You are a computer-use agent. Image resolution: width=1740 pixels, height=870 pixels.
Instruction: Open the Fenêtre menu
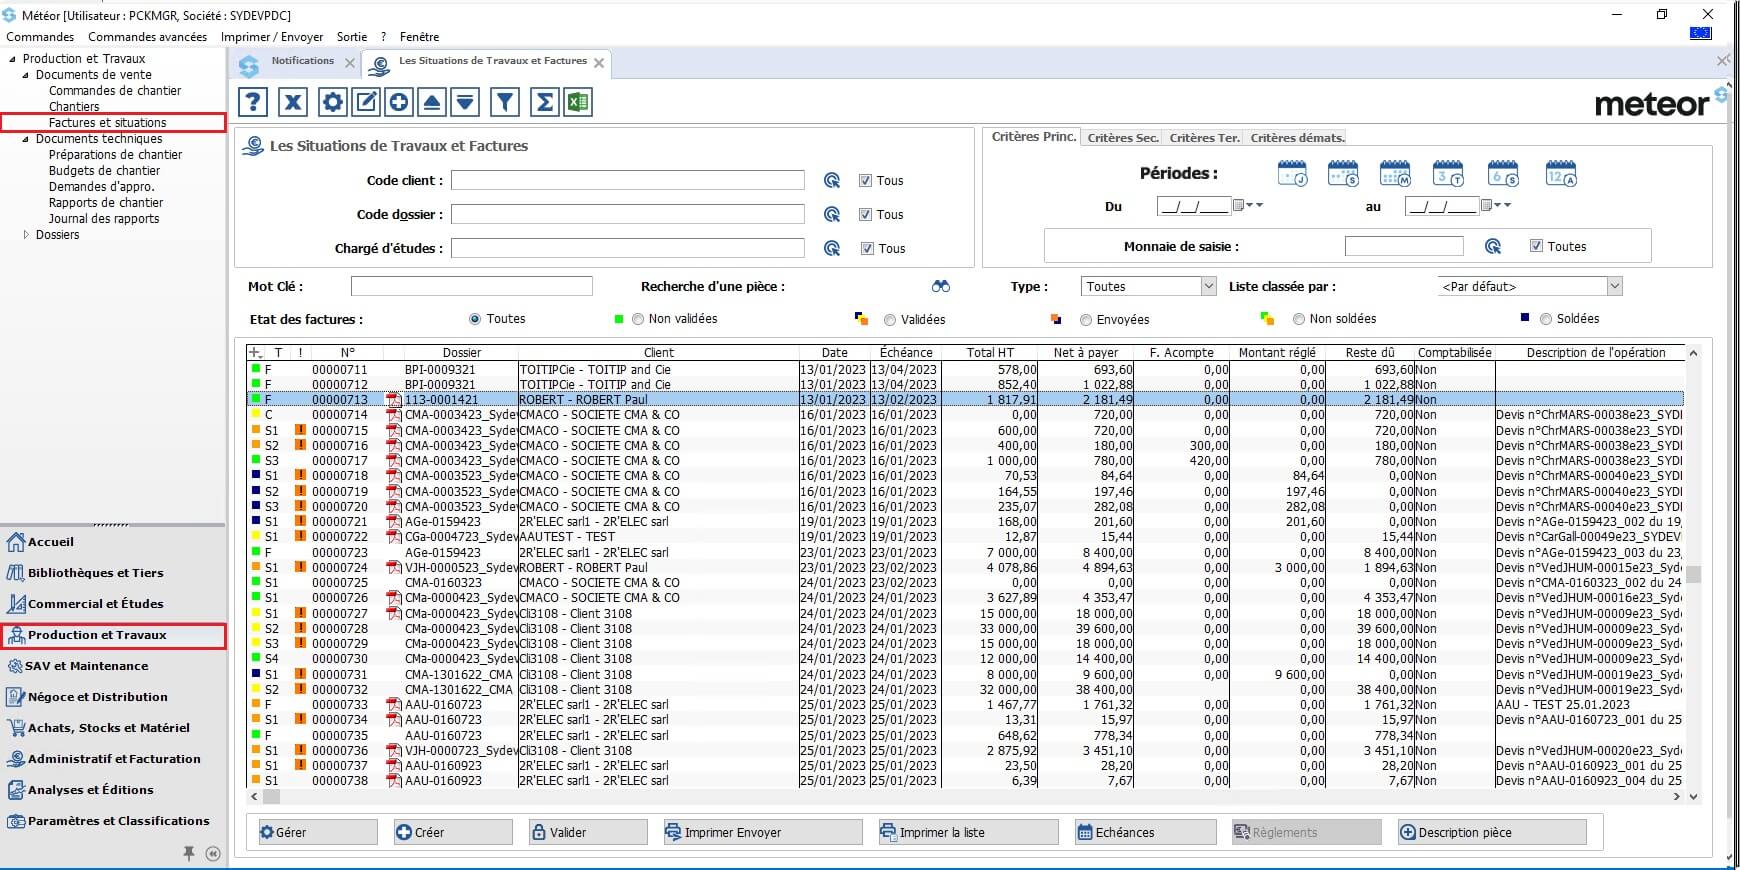(x=419, y=37)
